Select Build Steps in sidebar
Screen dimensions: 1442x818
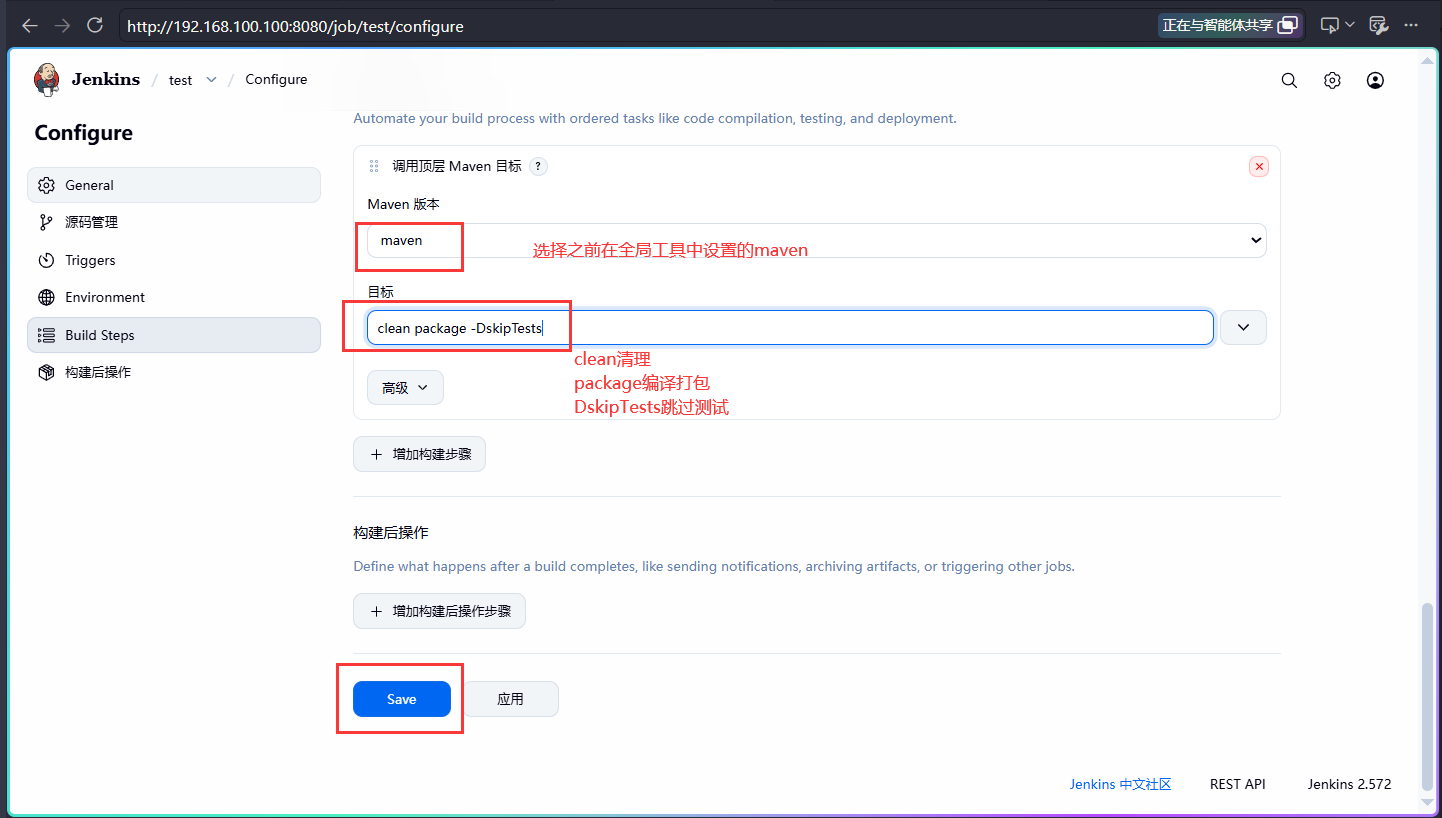[x=174, y=335]
